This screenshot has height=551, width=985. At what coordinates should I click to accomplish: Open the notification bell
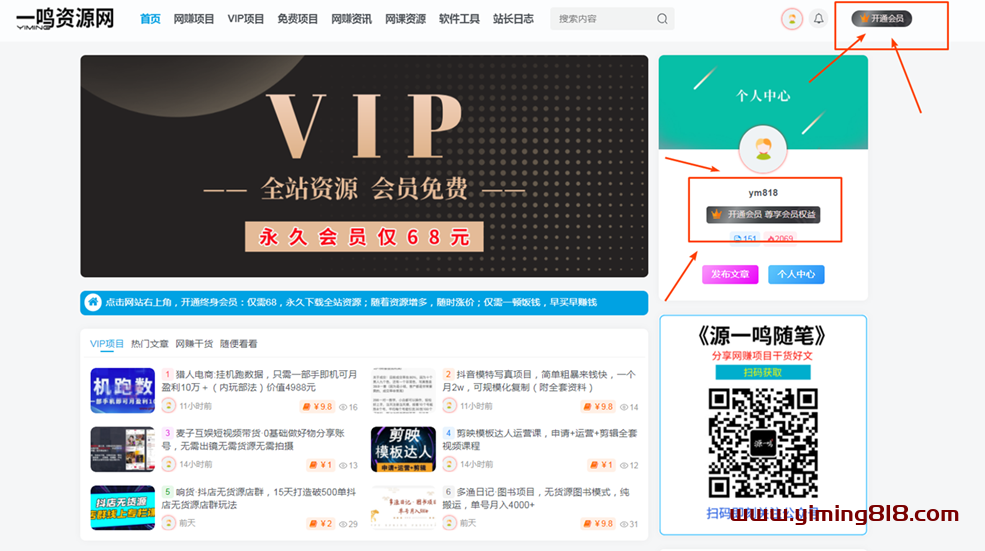[819, 19]
